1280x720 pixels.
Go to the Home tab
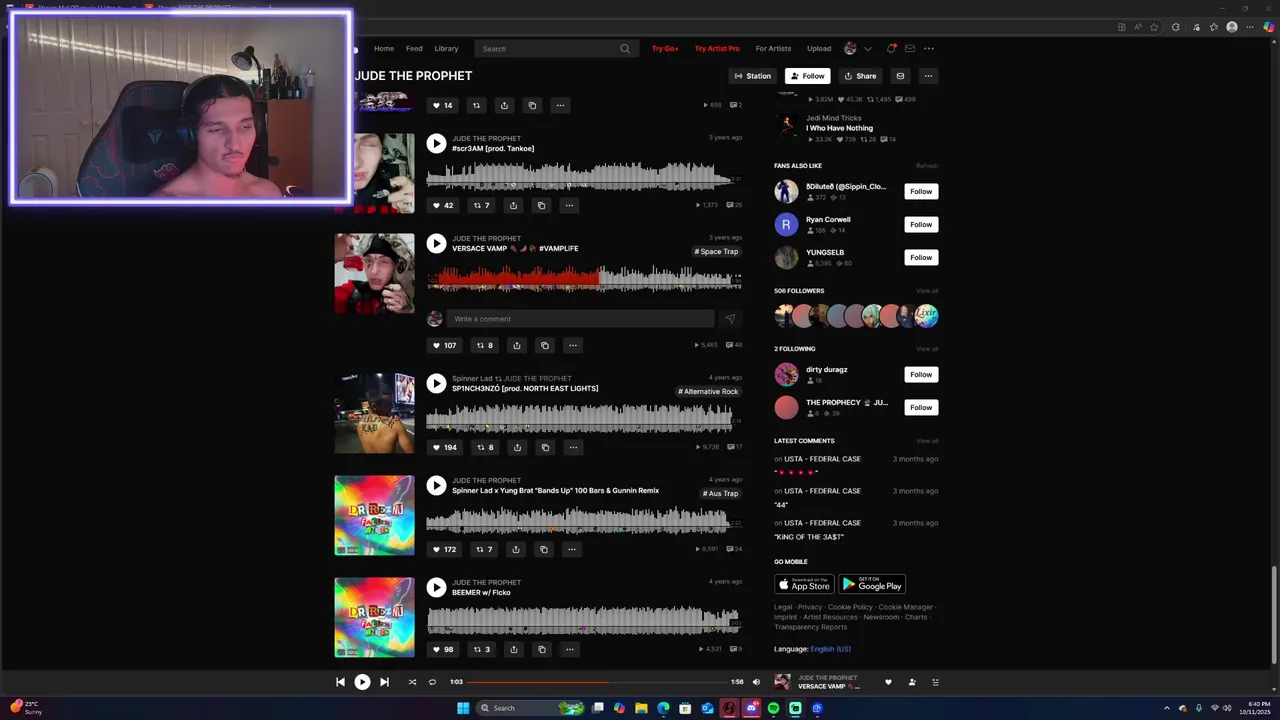tap(384, 49)
